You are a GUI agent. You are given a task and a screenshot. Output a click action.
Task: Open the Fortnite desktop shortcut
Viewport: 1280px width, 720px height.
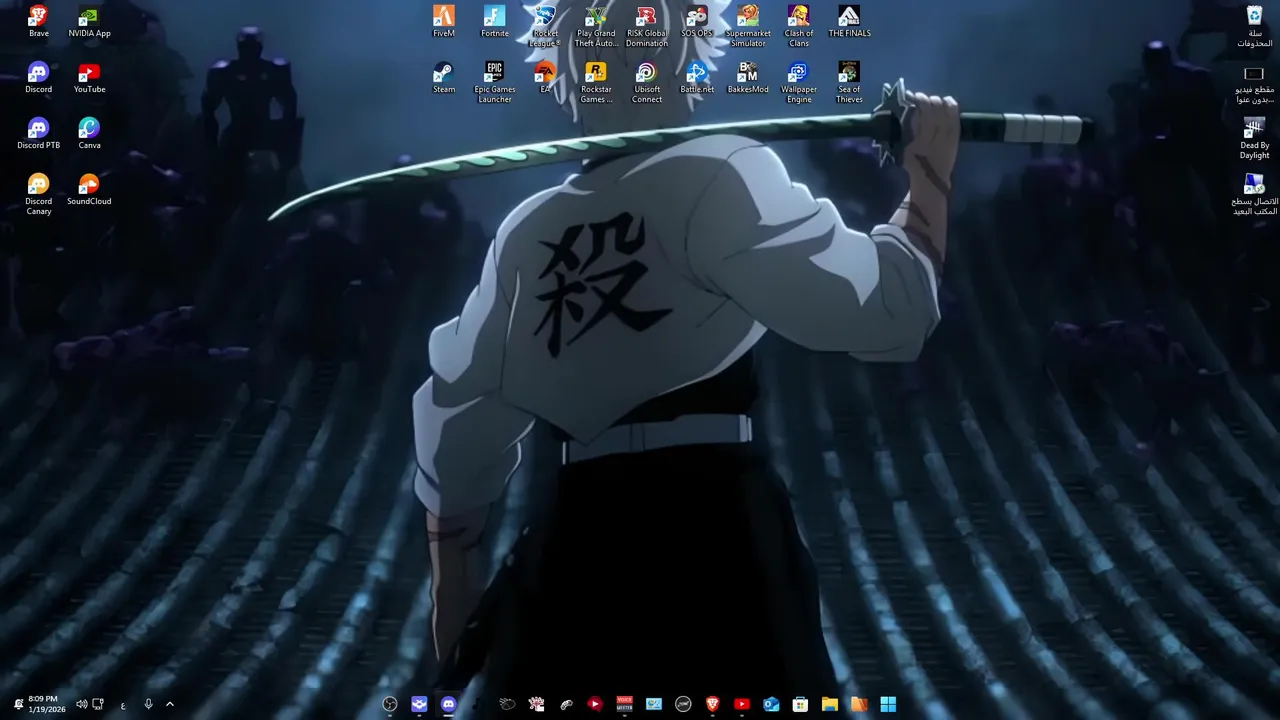click(494, 22)
